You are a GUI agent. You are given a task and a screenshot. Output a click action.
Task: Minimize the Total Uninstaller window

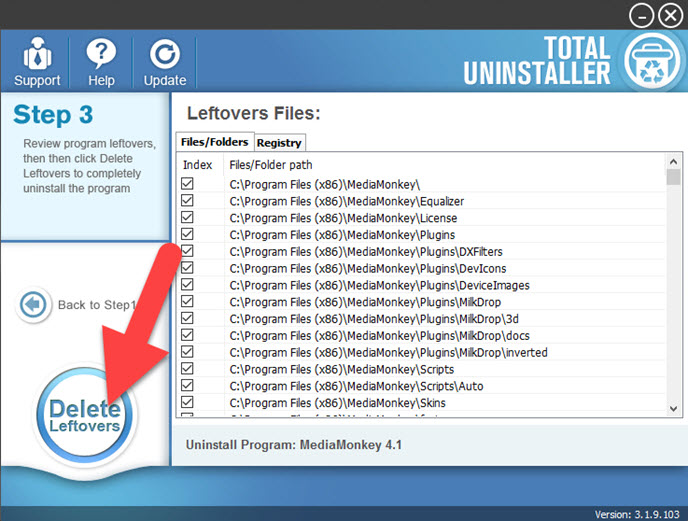[641, 16]
